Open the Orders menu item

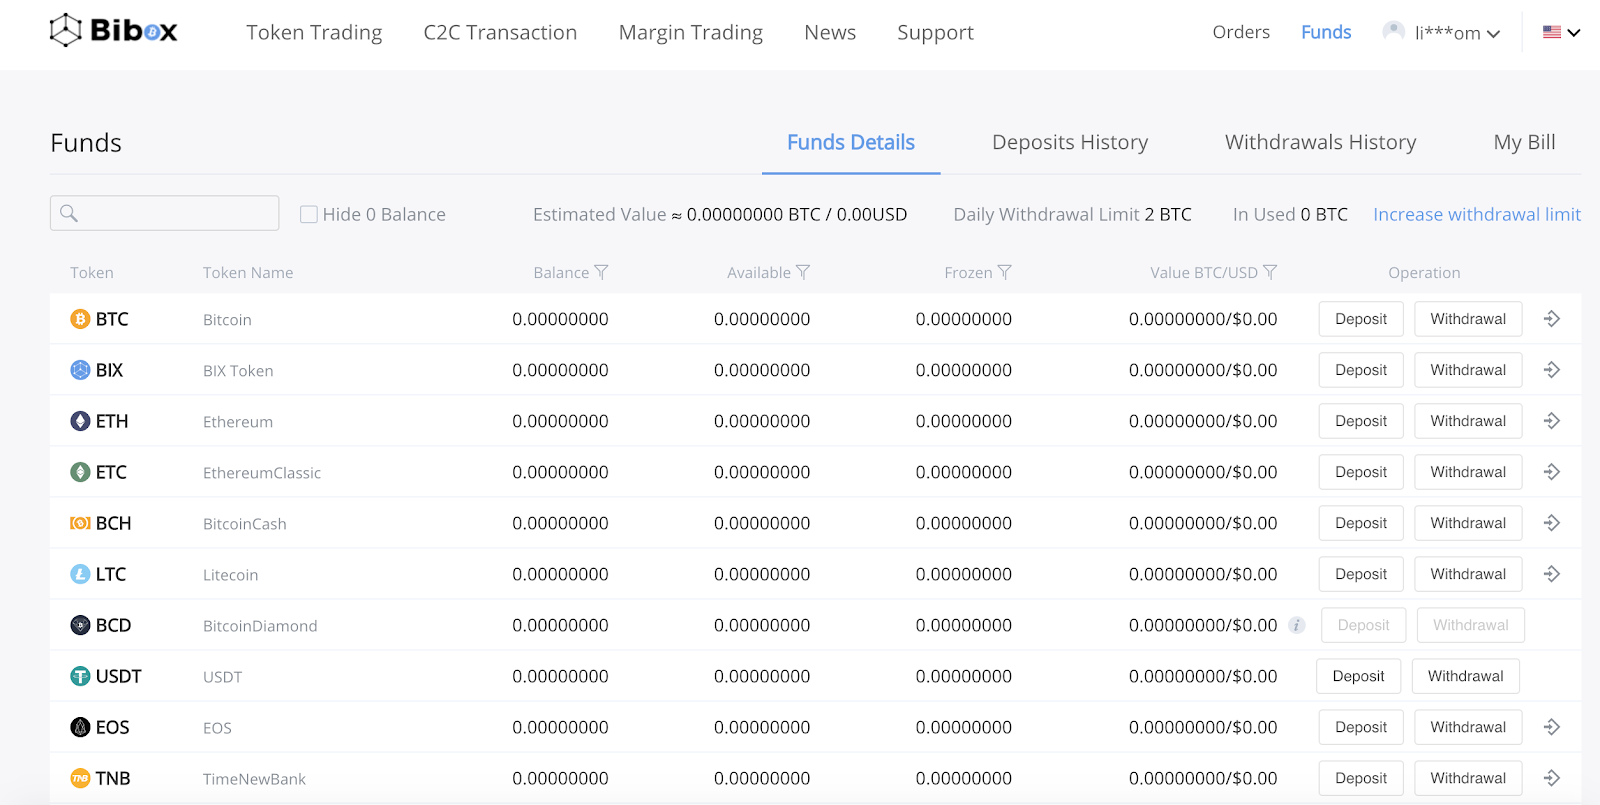coord(1241,32)
